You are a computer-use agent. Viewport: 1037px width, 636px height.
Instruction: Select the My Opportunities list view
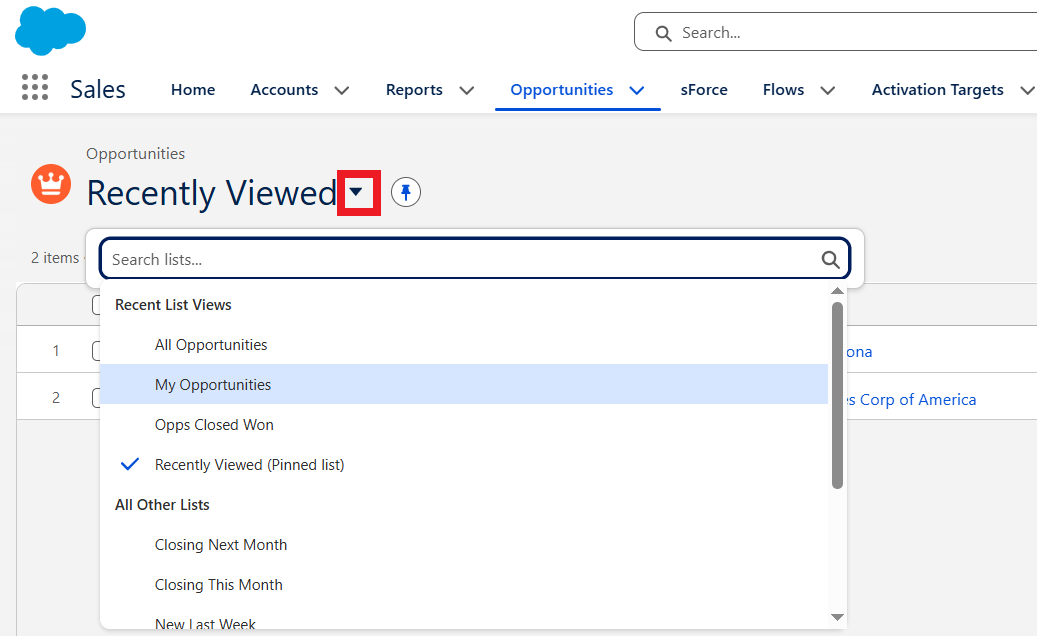click(464, 384)
